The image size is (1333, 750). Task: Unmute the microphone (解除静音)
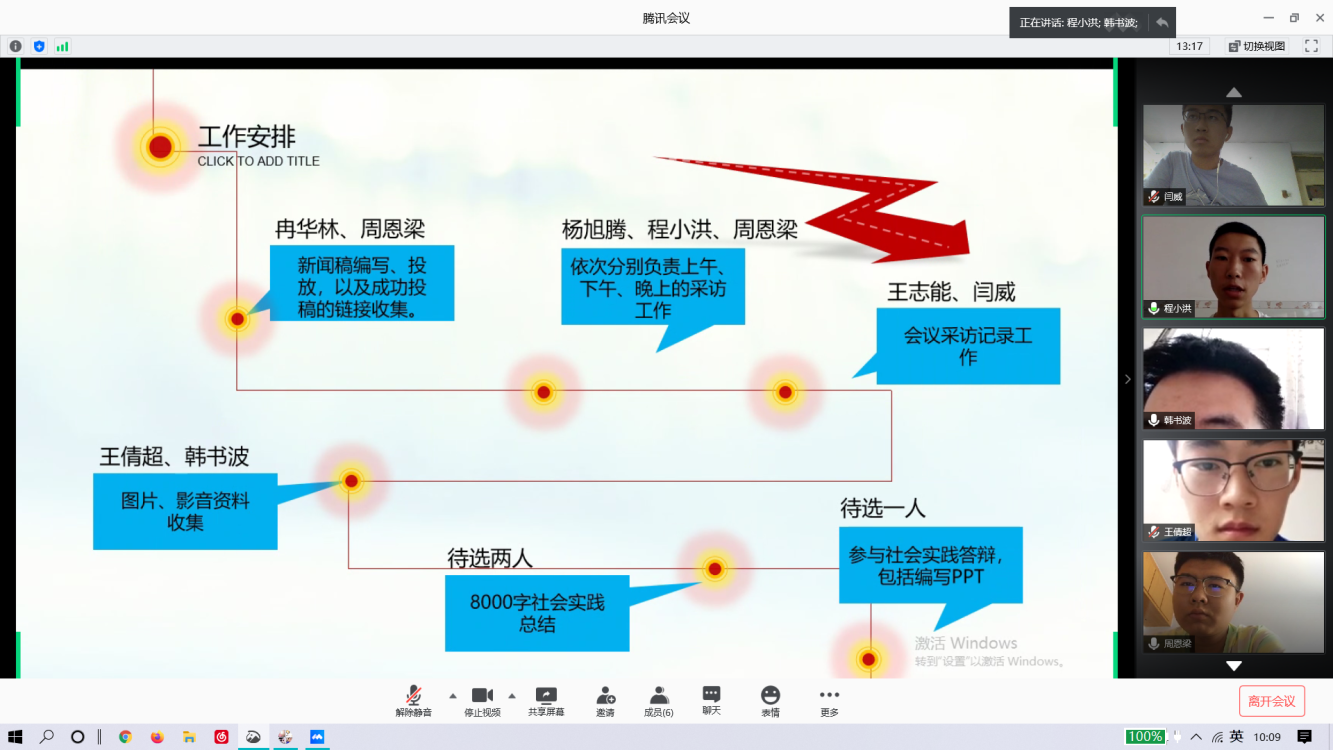point(413,696)
